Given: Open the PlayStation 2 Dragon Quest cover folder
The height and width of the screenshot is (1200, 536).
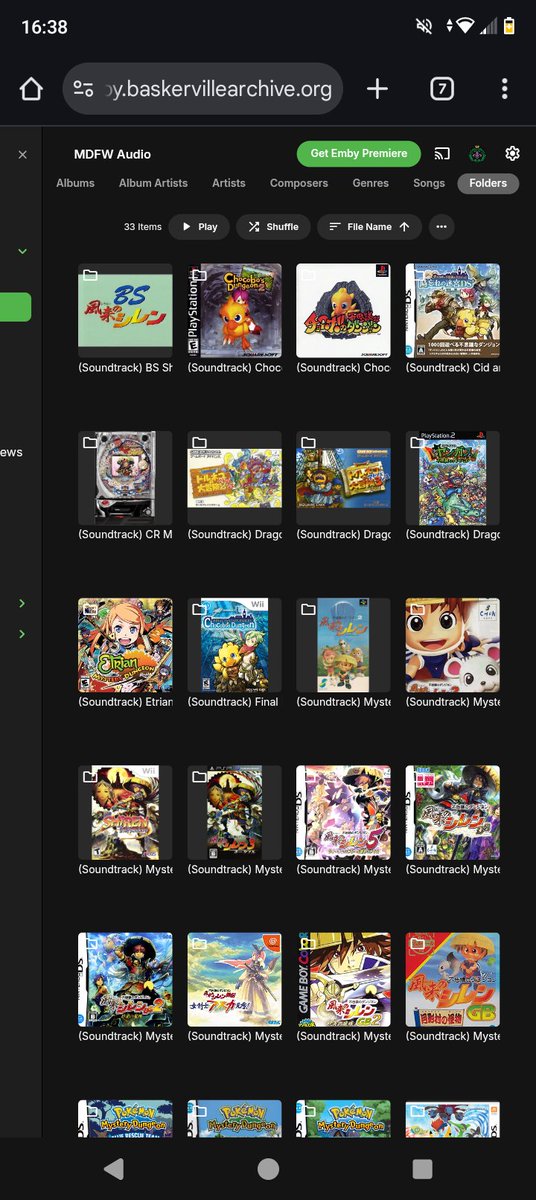Looking at the screenshot, I should (452, 478).
